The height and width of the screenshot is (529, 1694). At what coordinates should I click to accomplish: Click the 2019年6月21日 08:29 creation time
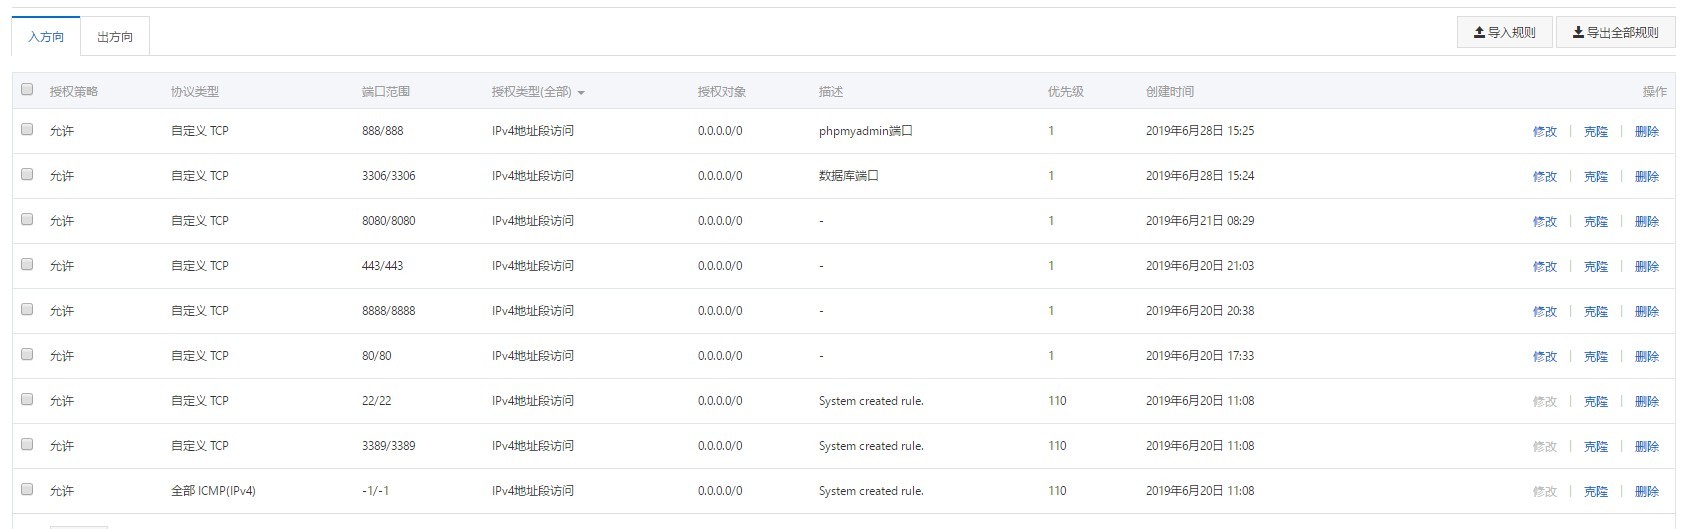pos(1200,221)
